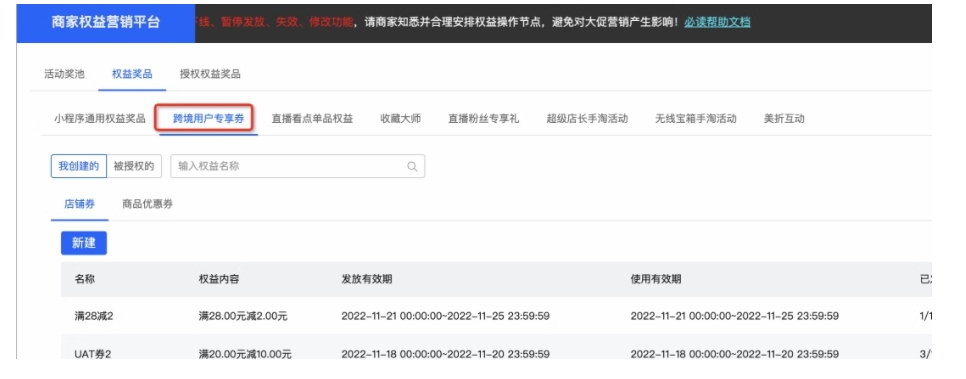Viewport: 966px width, 379px height.
Task: Focus the 输入权益名称 search field
Action: 298,166
